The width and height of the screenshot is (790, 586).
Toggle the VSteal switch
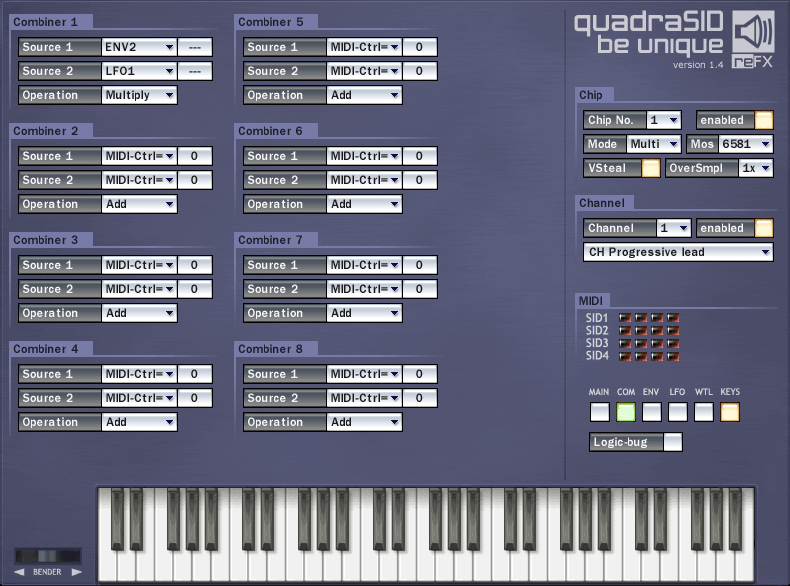point(650,168)
